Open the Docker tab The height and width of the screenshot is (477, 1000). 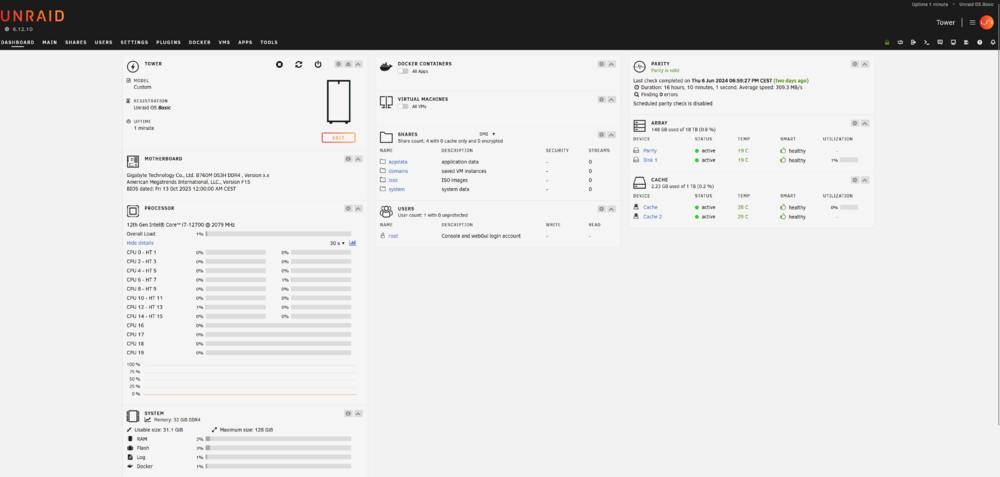point(200,43)
